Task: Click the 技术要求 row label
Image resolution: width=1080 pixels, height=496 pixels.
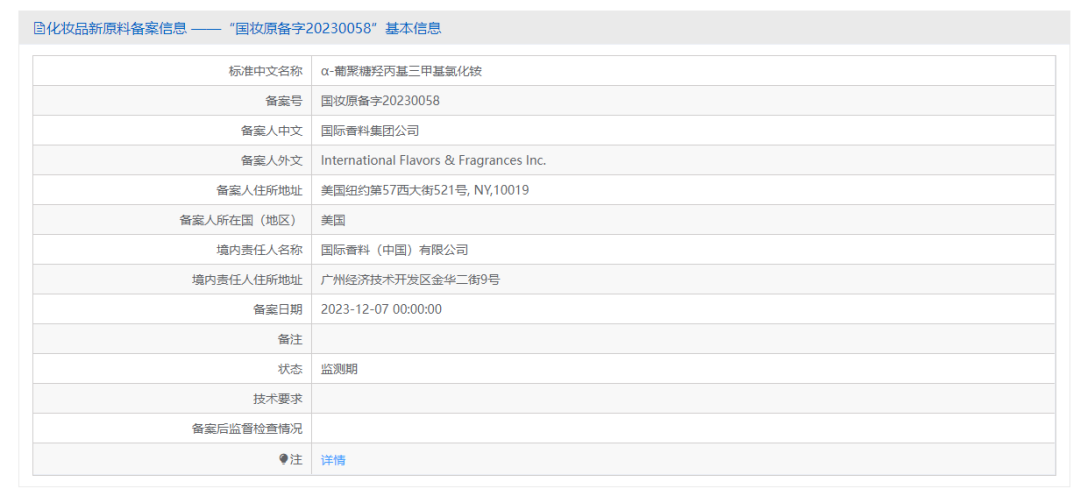Action: tap(277, 398)
